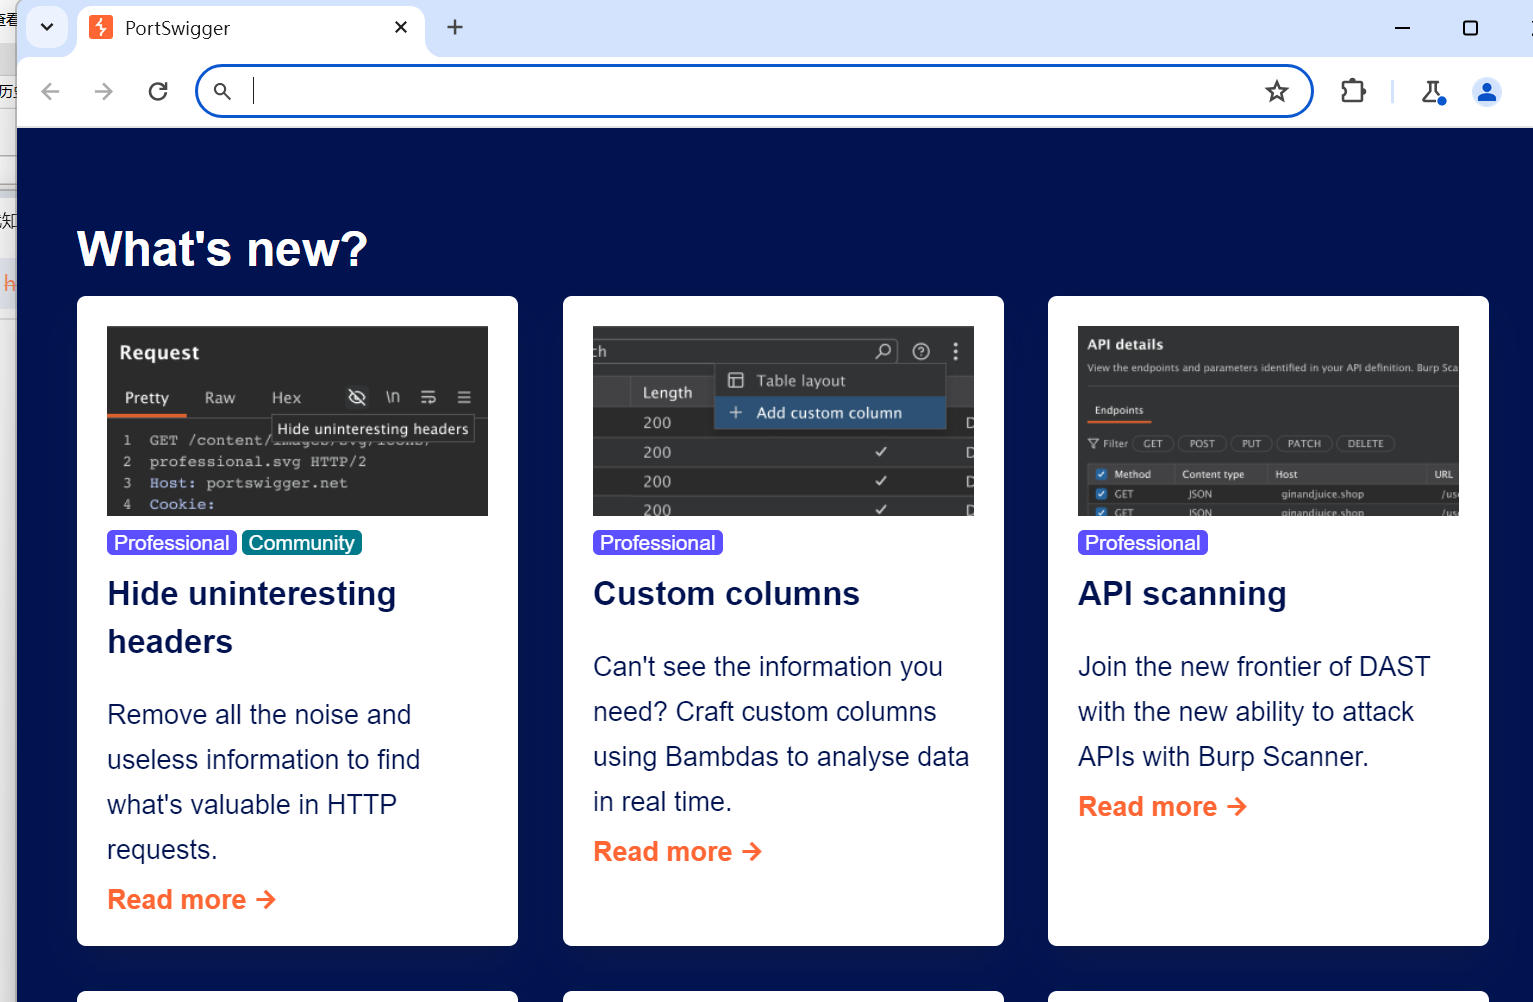Go forward to next page
1533x1002 pixels.
[x=104, y=92]
